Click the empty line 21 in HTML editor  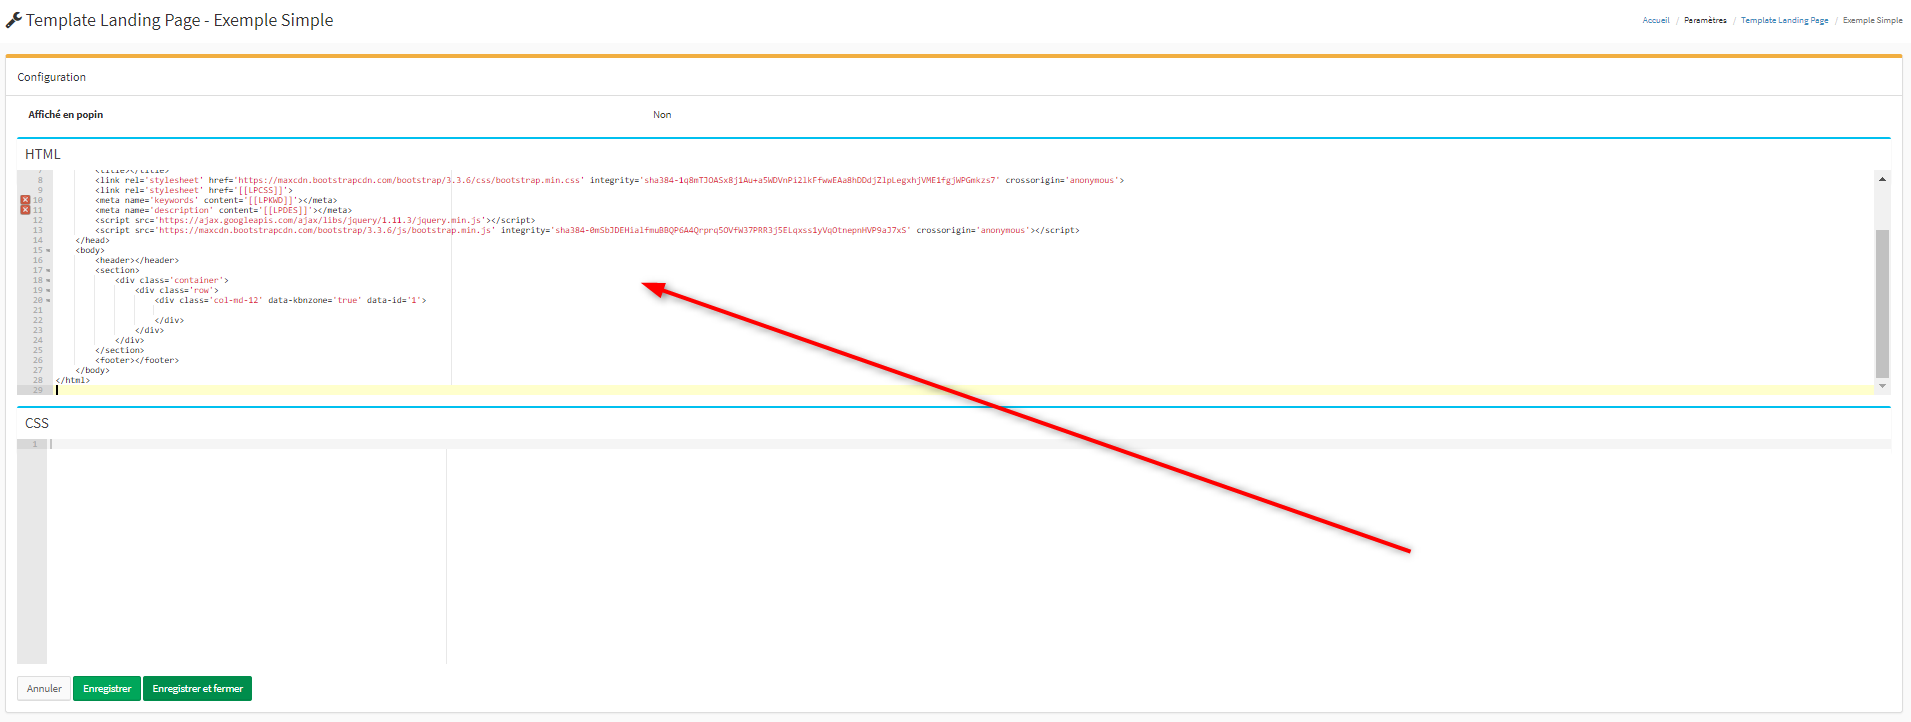(x=965, y=310)
